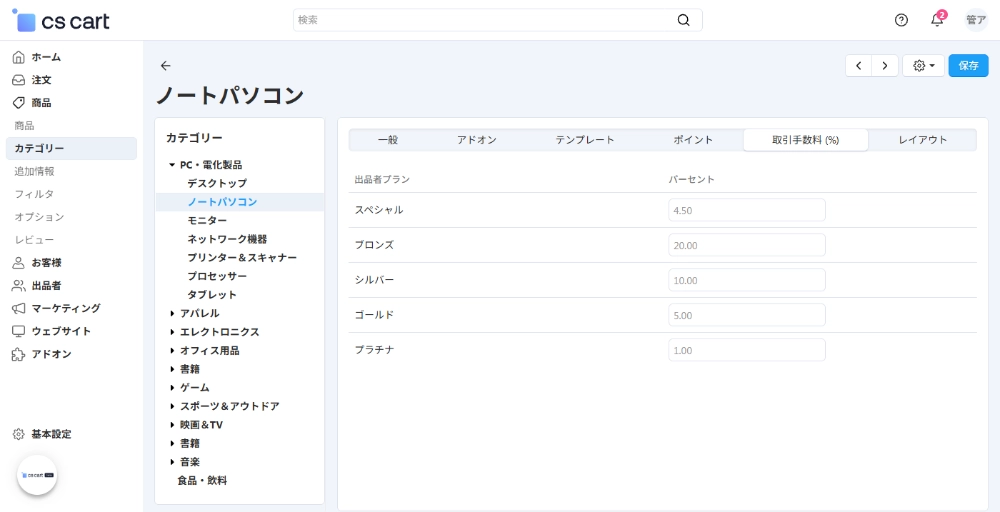Click the search magnifier icon
The image size is (1000, 512).
tap(683, 20)
